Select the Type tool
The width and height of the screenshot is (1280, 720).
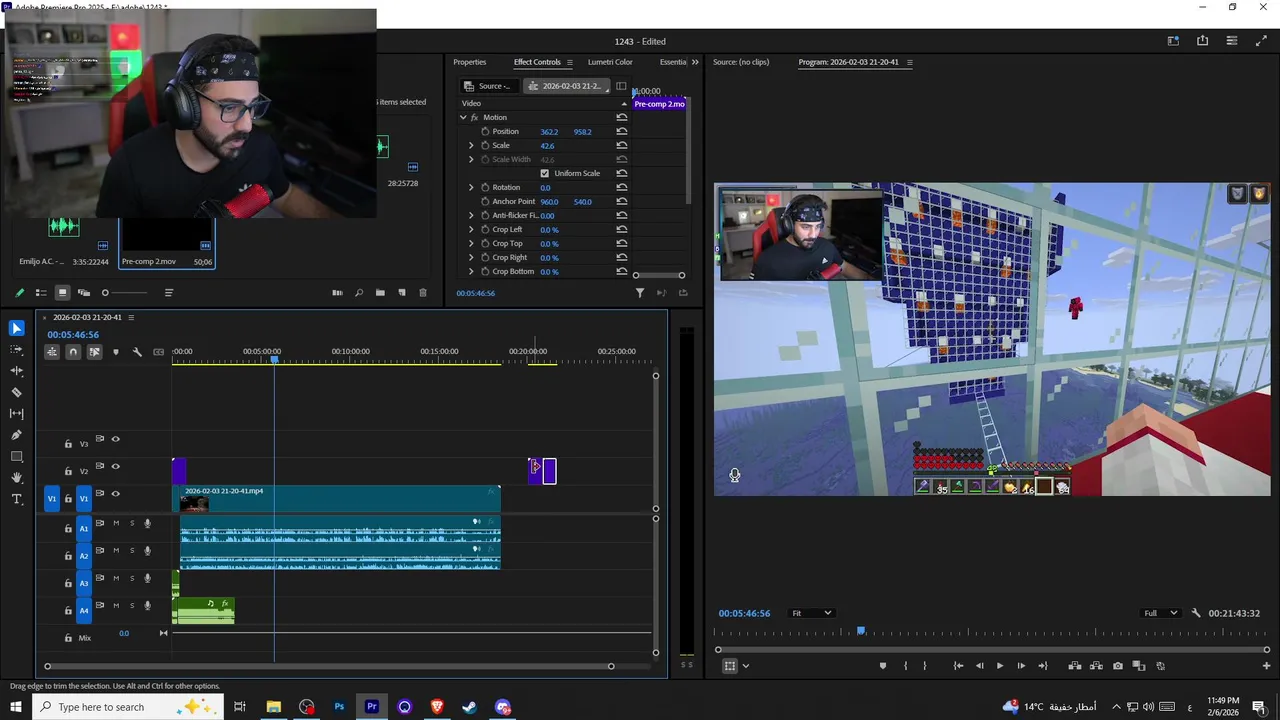(x=16, y=499)
